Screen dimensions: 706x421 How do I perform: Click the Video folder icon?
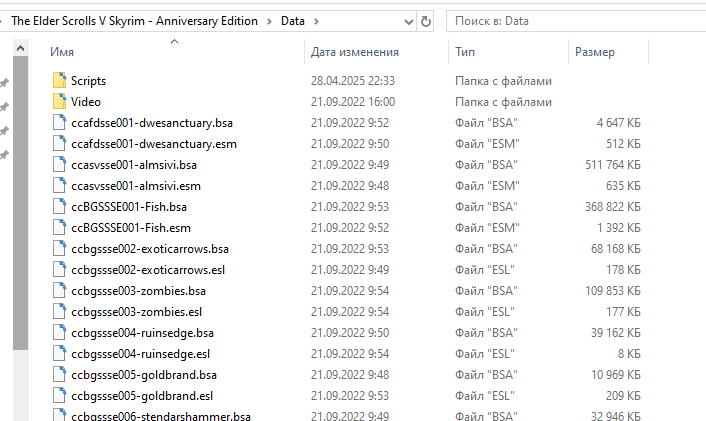pyautogui.click(x=59, y=102)
